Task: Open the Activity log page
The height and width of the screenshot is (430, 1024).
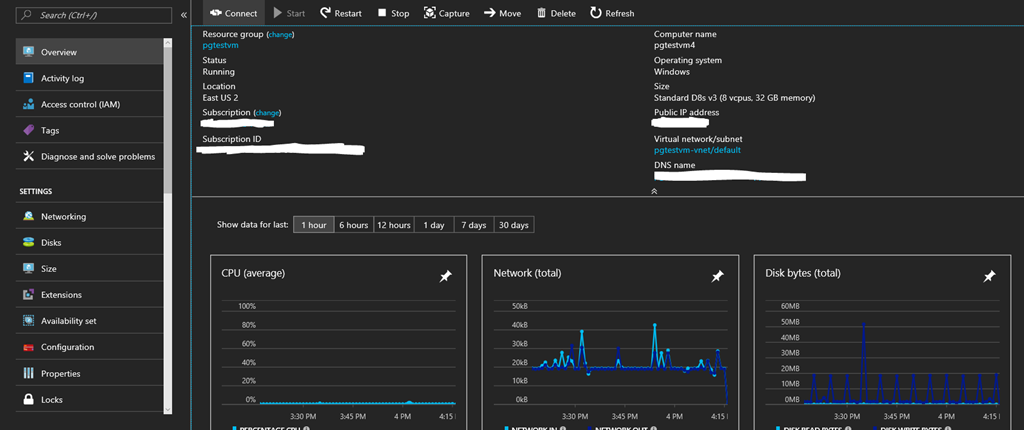Action: tap(89, 78)
